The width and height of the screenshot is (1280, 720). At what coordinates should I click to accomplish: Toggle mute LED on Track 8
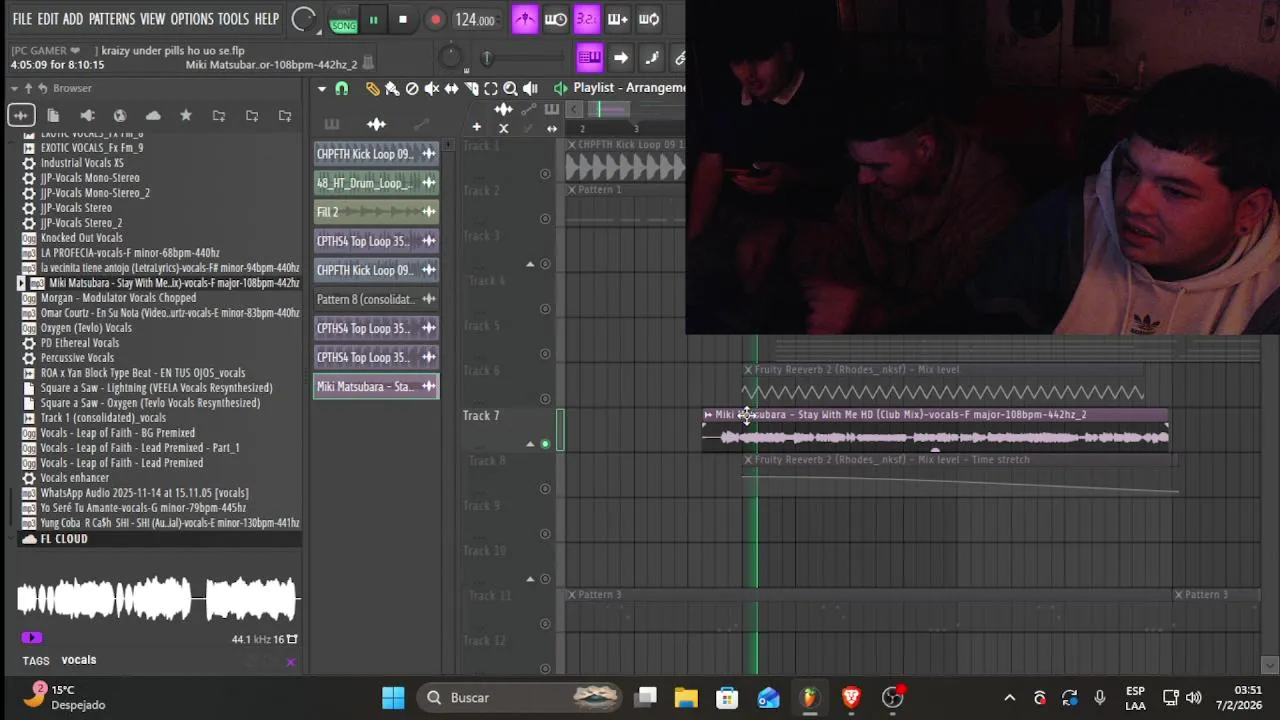[545, 489]
